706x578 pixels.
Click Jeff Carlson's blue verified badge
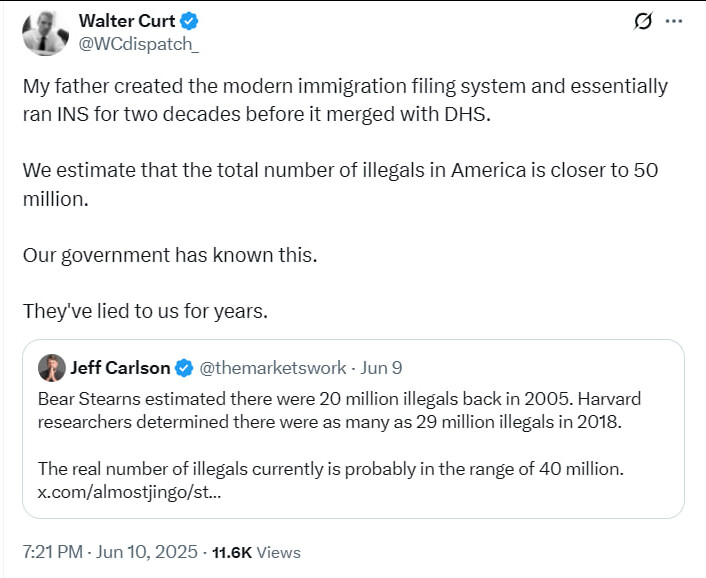(x=184, y=368)
